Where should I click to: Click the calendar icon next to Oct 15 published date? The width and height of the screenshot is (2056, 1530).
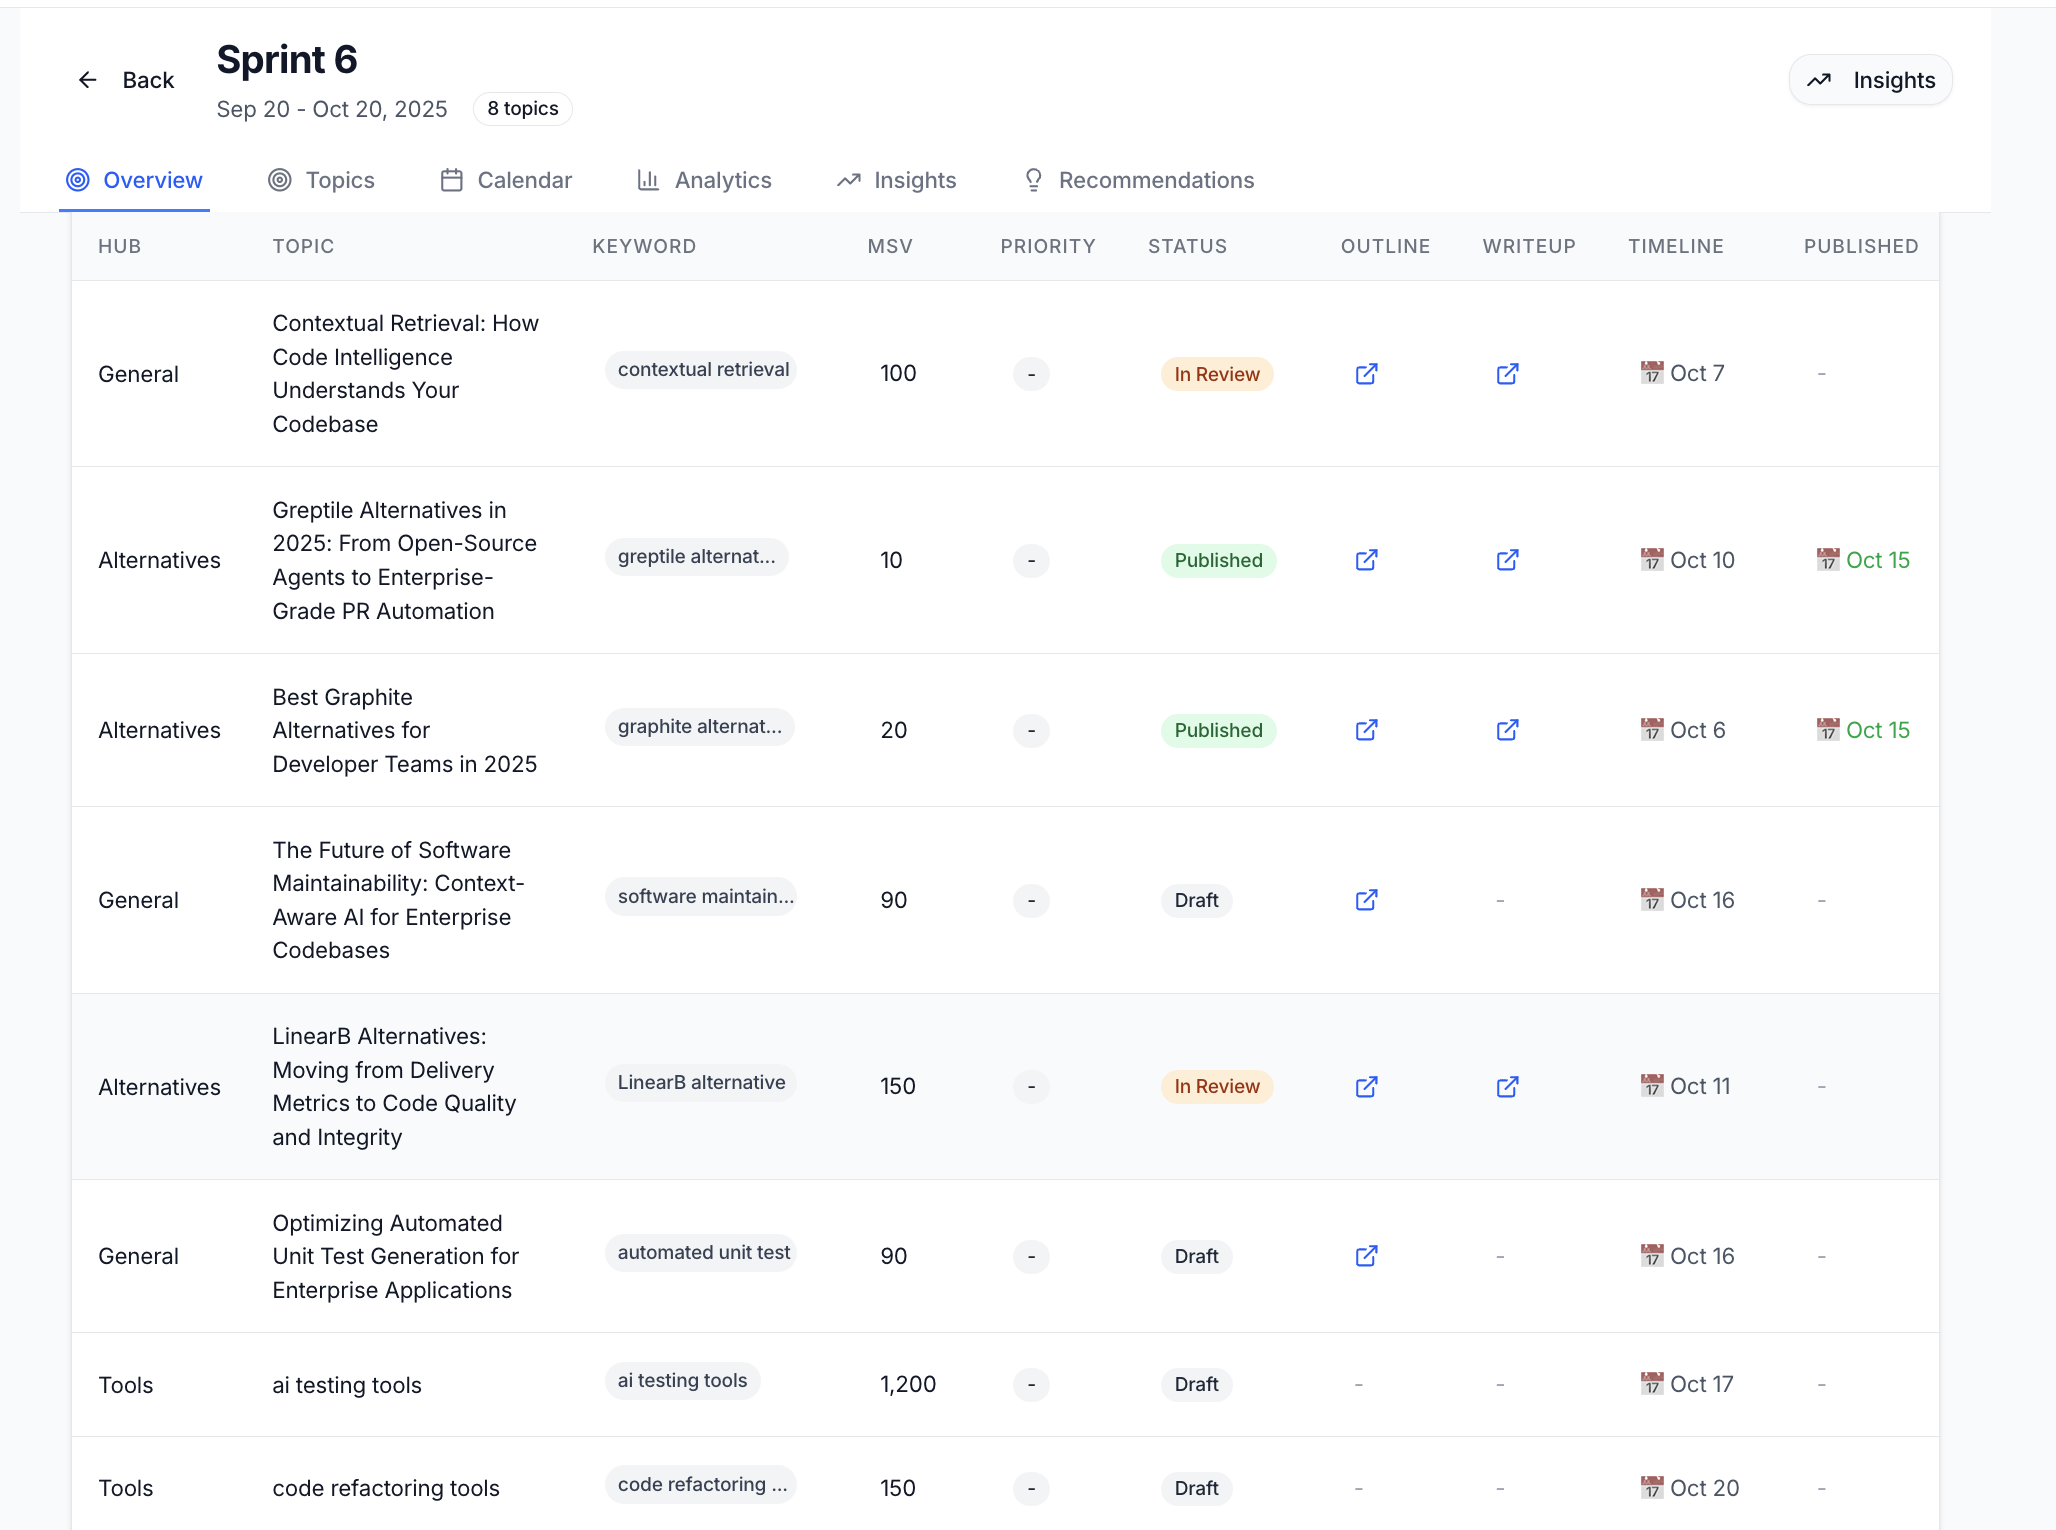[1827, 560]
